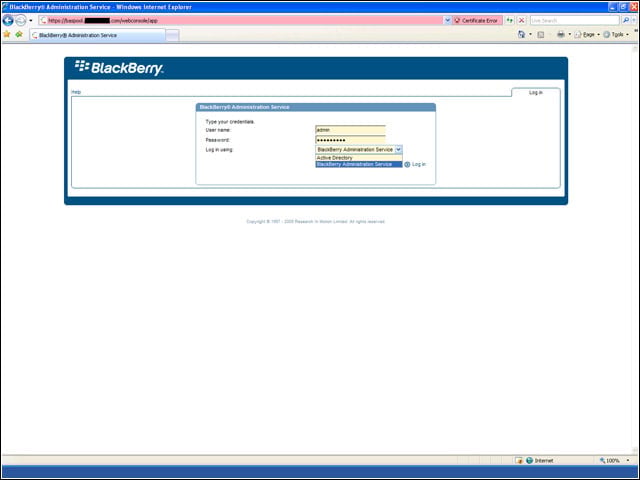Screen dimensions: 640x480
Task: Click the Live Search input box
Action: (575, 20)
